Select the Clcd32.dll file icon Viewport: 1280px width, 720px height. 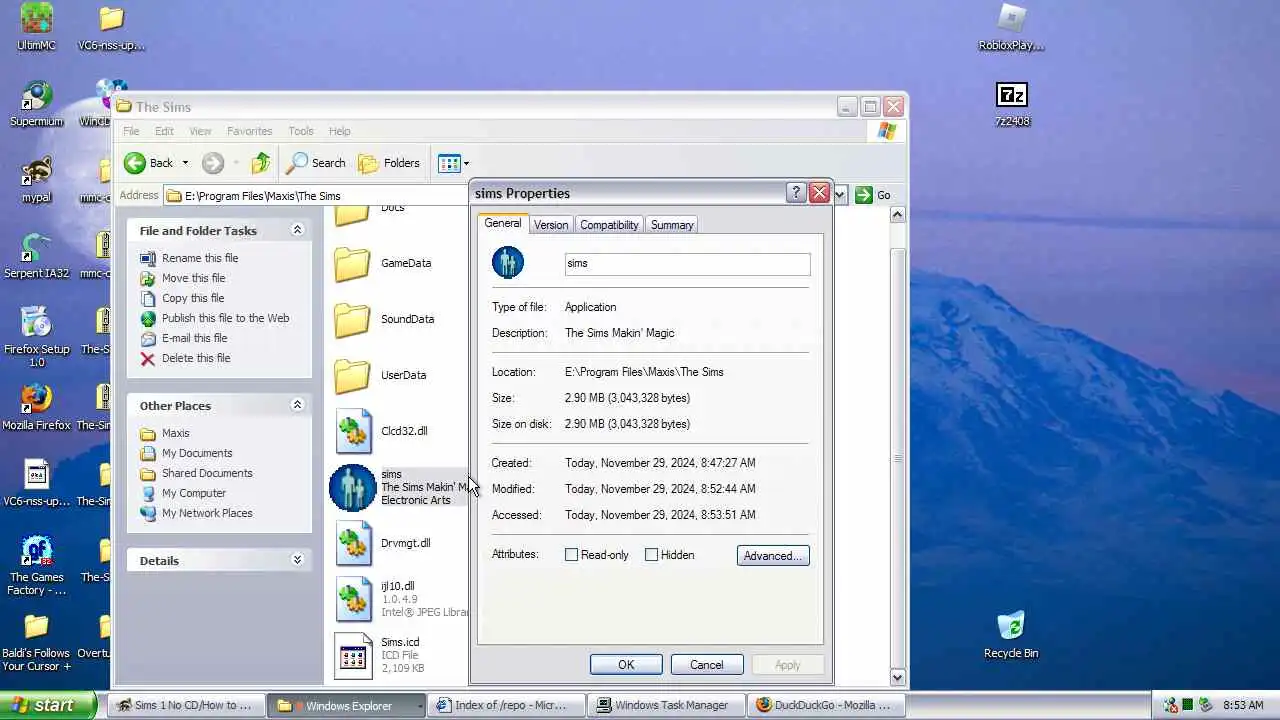(x=353, y=431)
